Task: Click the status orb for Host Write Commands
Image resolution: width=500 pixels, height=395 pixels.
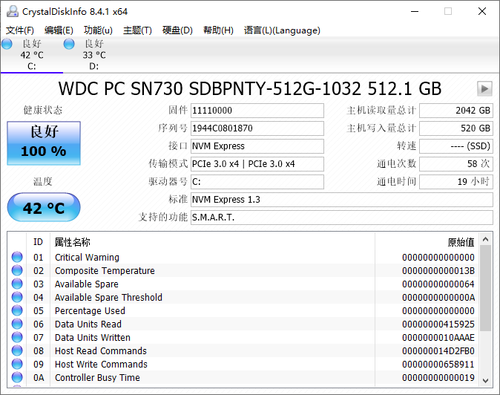Action: (17, 364)
